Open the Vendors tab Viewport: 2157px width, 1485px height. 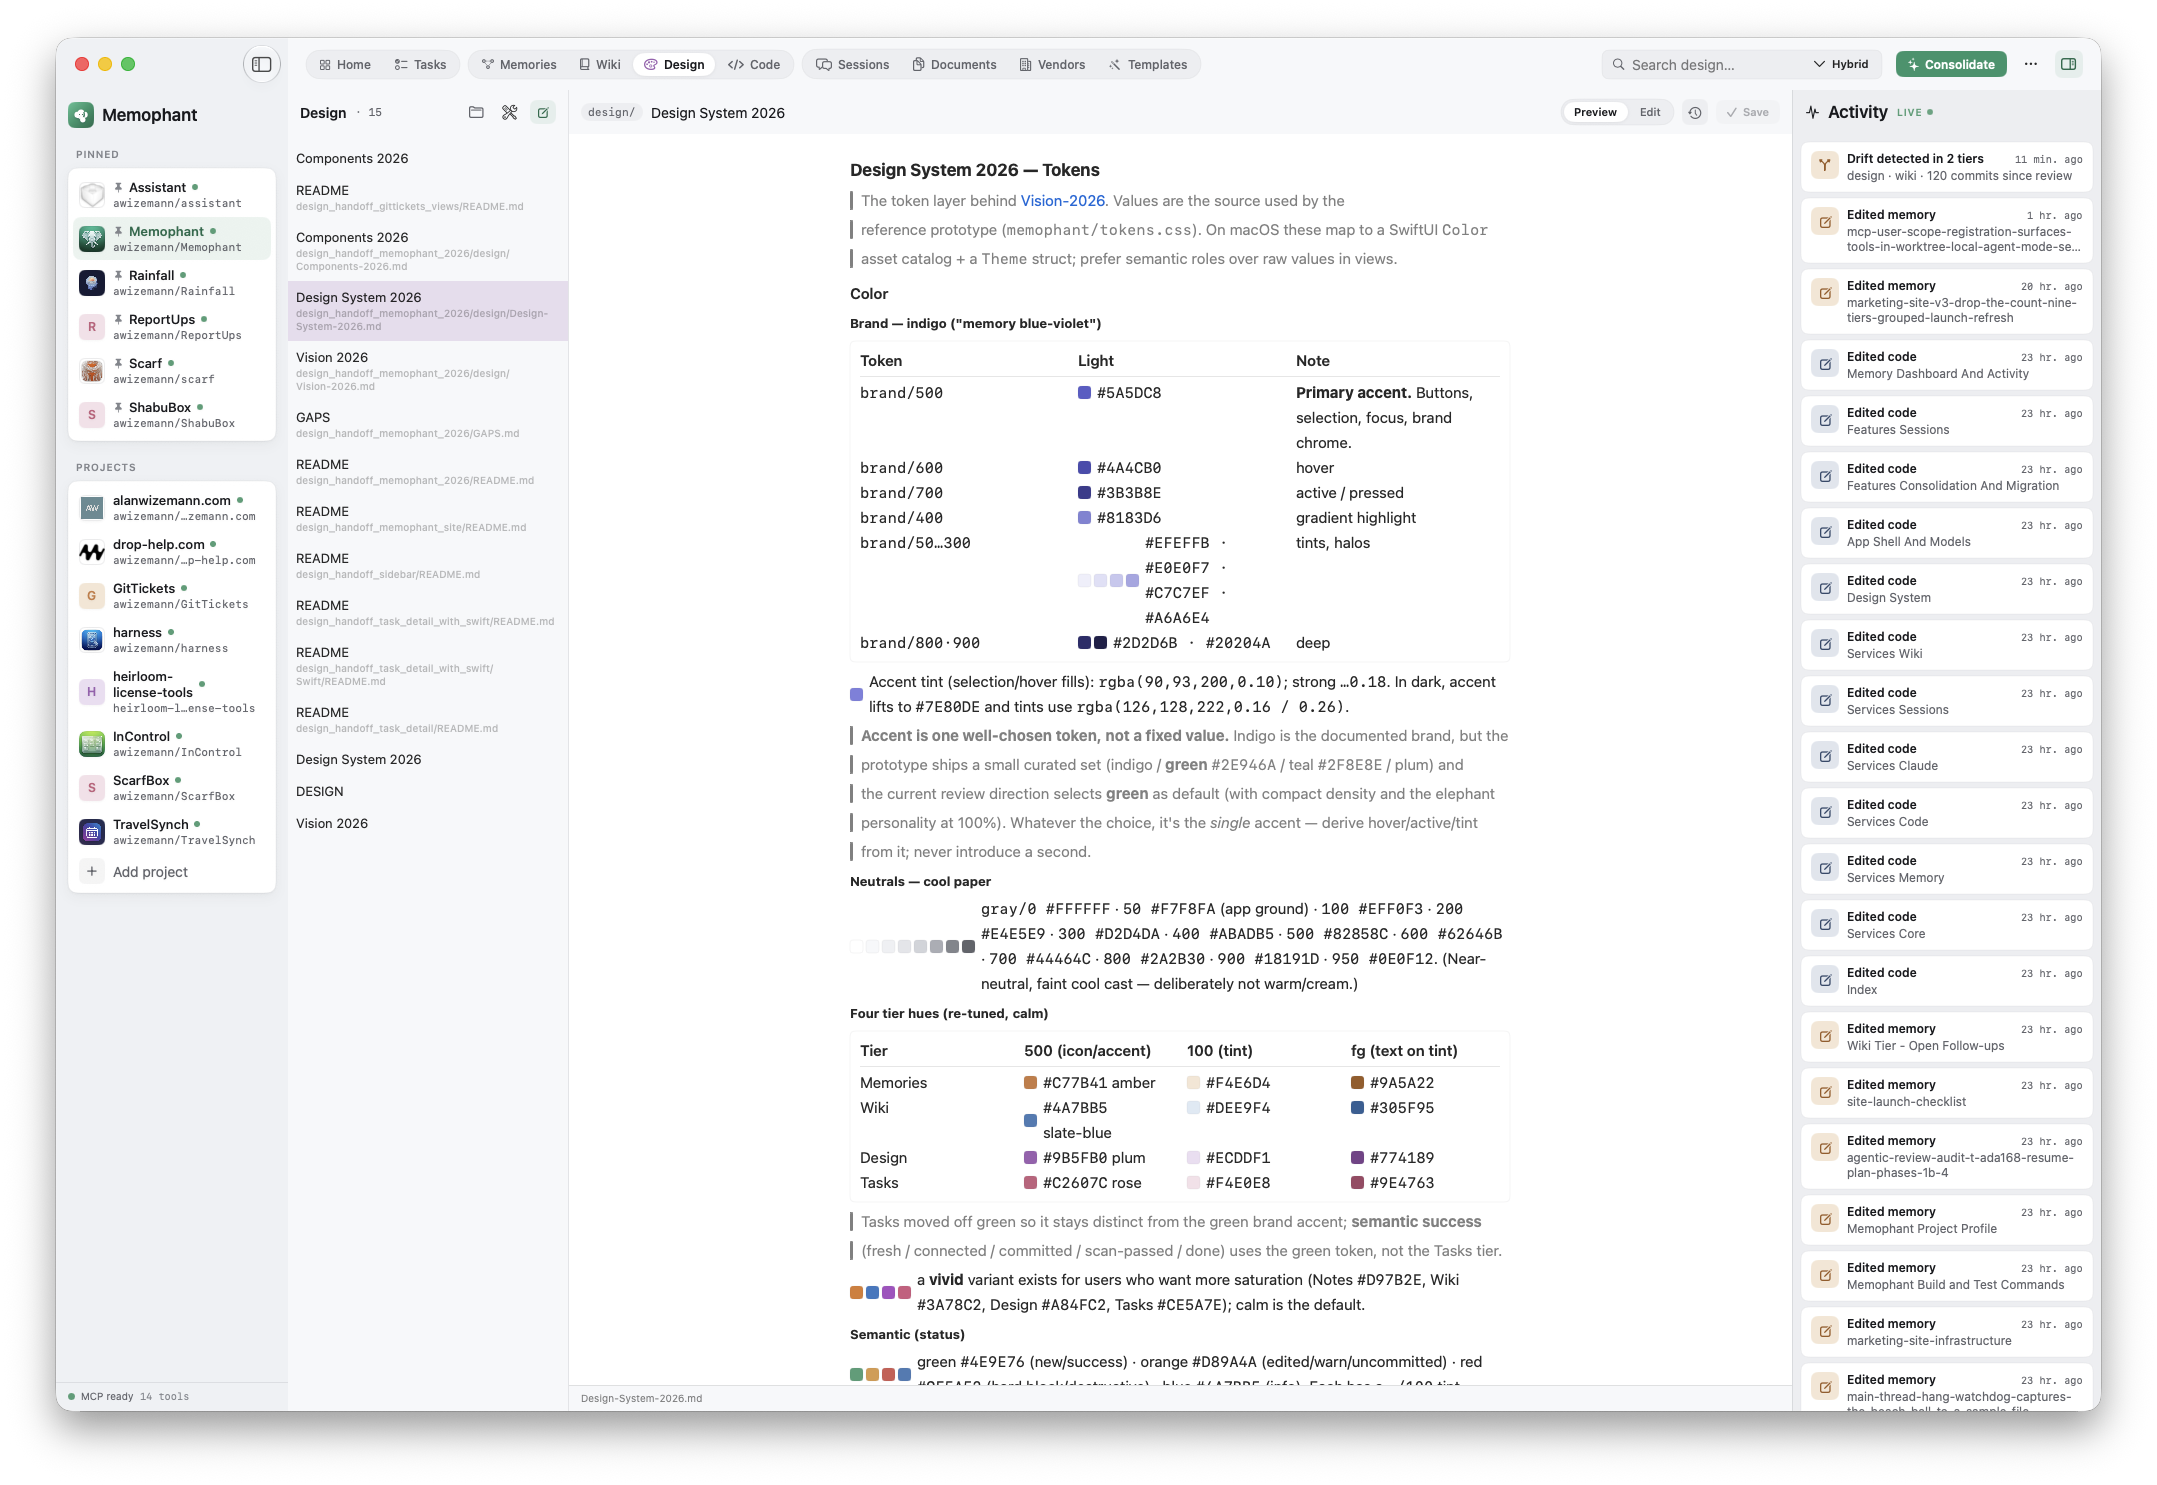pos(1052,65)
